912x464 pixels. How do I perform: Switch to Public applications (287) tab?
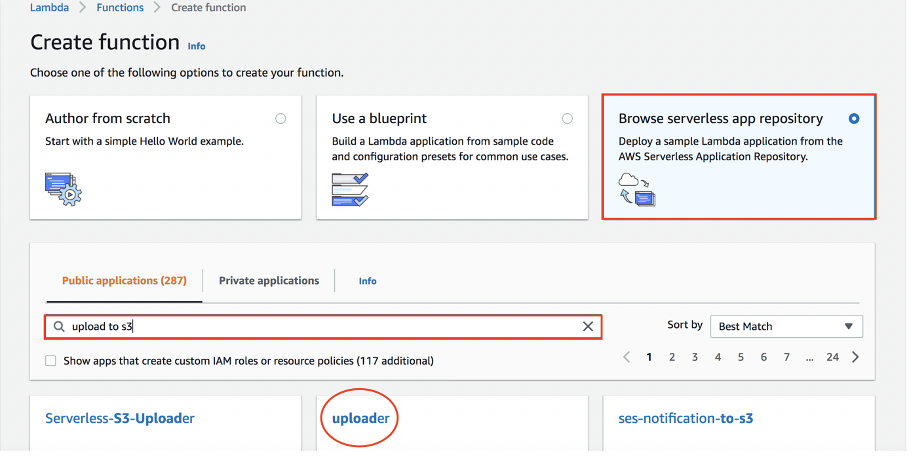[124, 281]
